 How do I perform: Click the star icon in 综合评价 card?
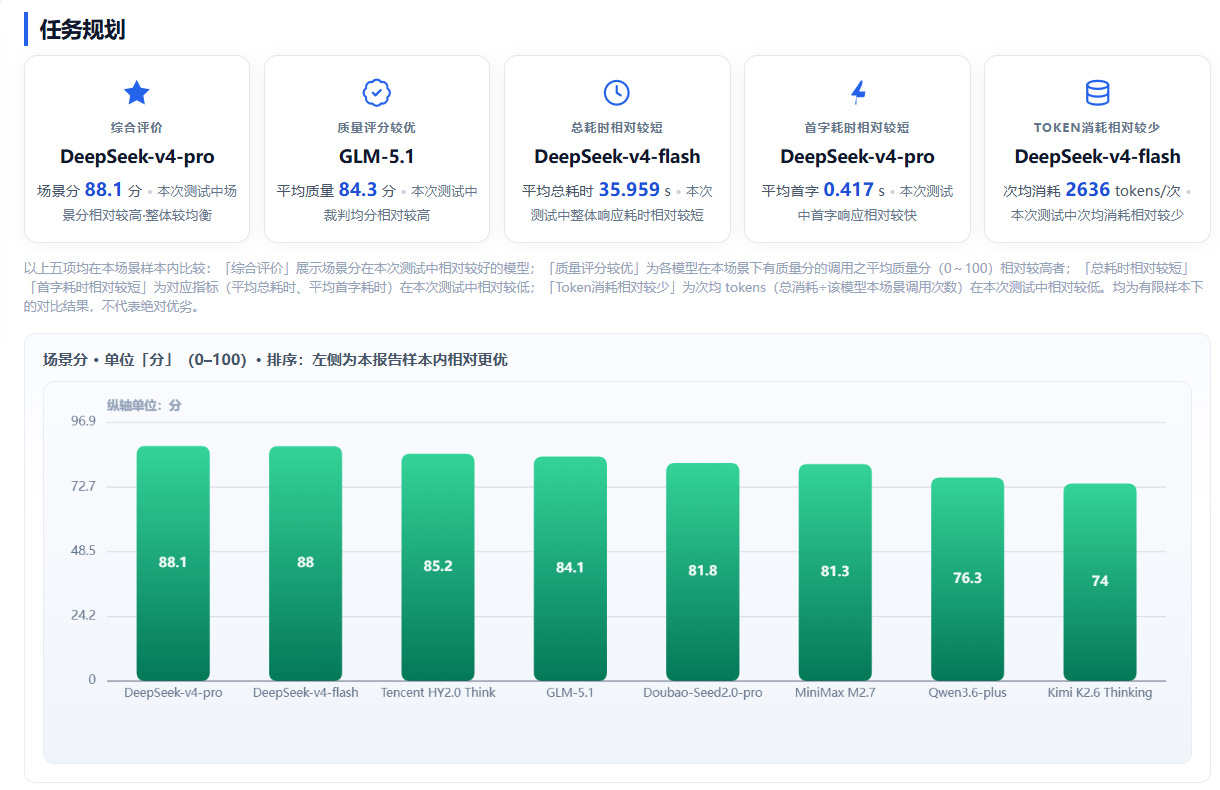point(136,93)
